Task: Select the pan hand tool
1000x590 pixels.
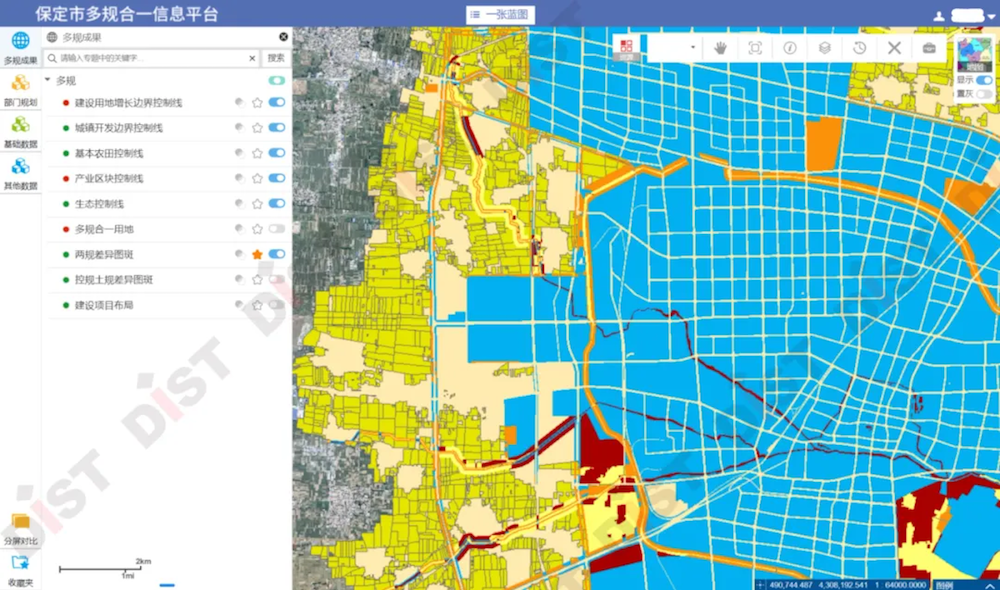Action: click(720, 48)
